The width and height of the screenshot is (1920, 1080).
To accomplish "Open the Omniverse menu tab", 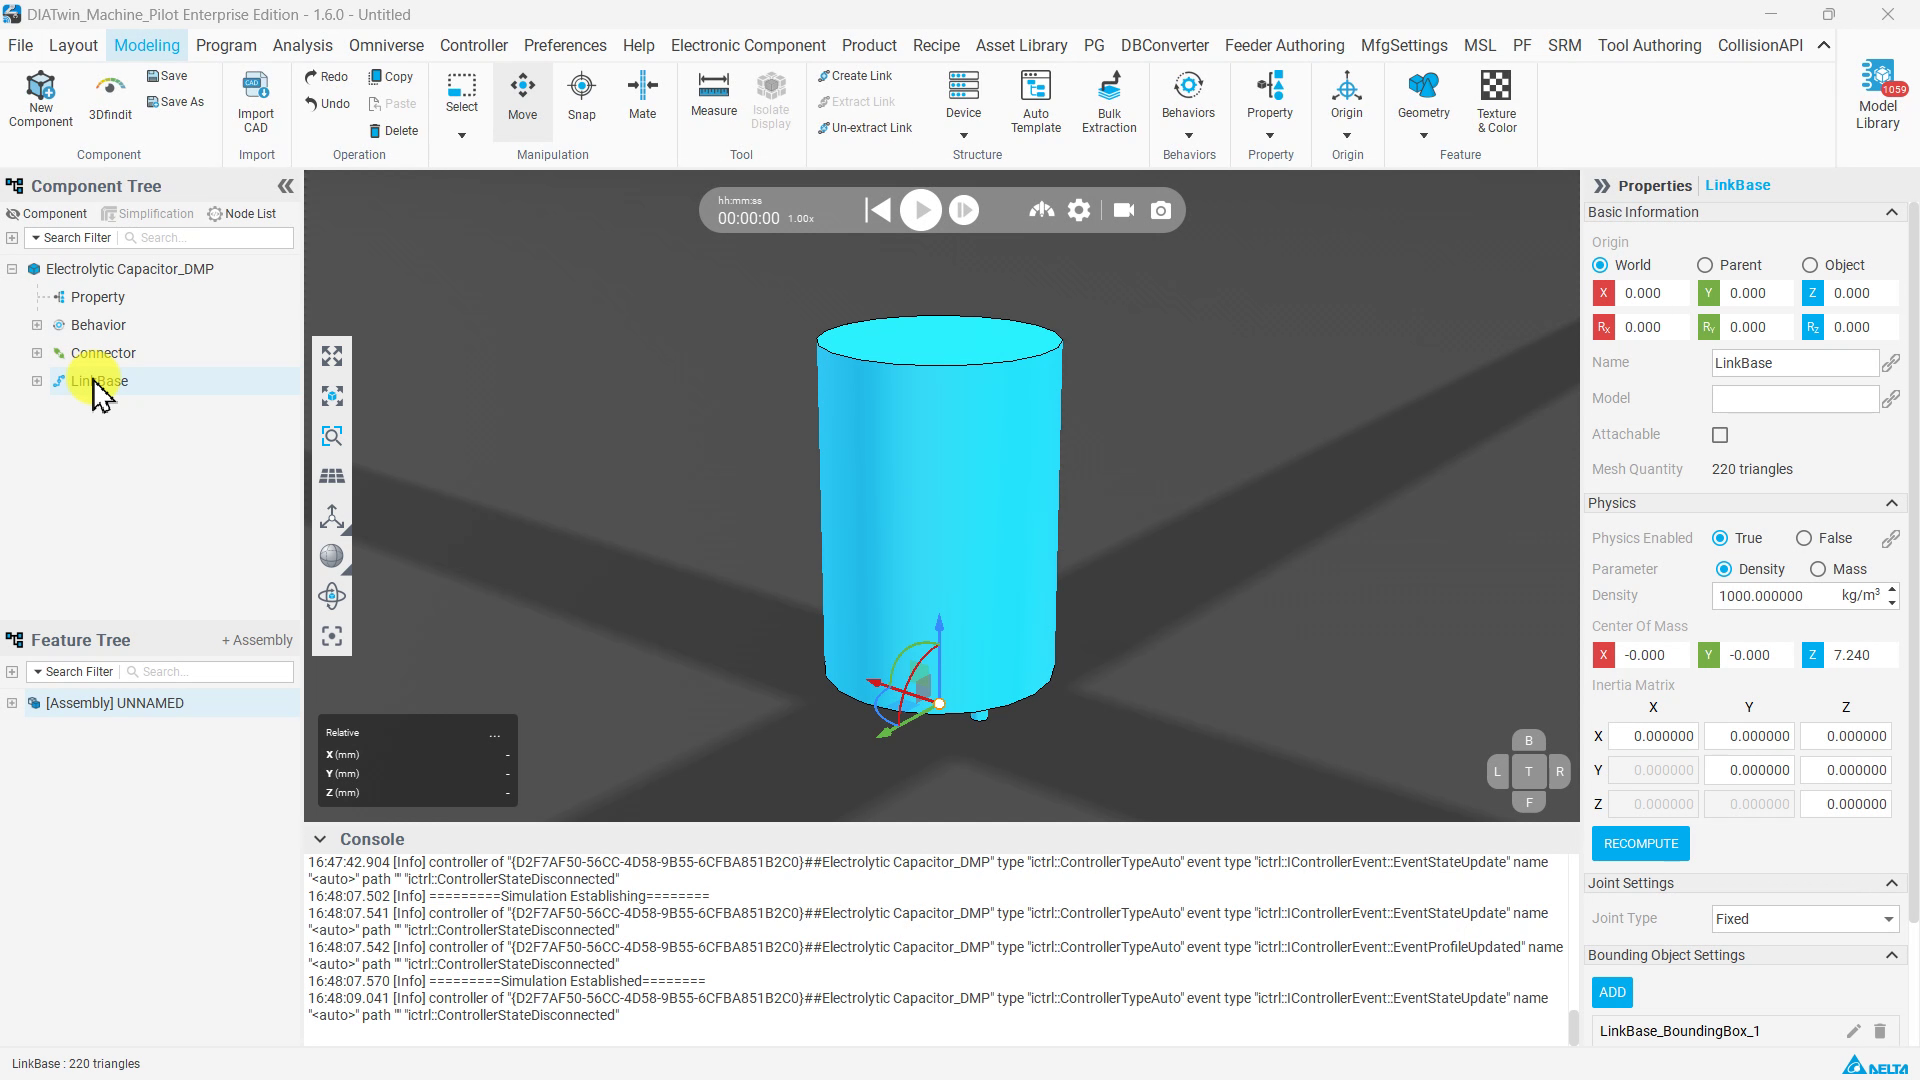I will [386, 45].
